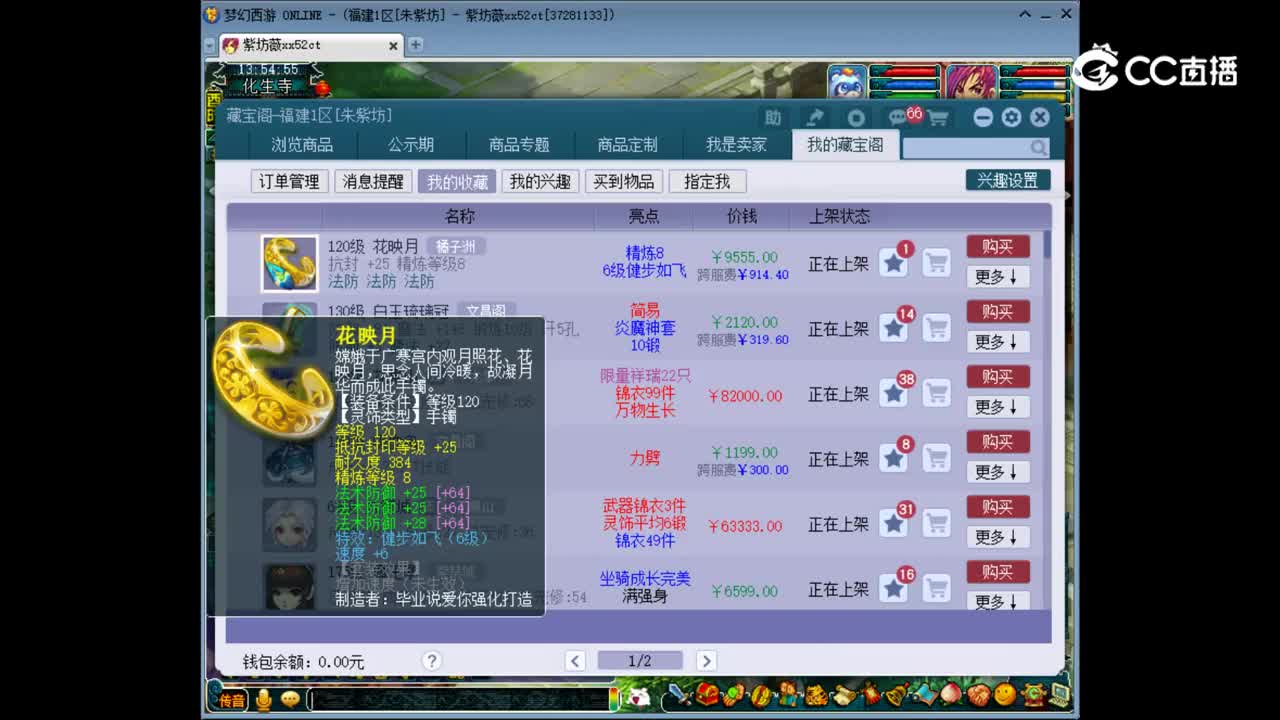
Task: Open 订单管理 sub-tab
Action: [289, 181]
